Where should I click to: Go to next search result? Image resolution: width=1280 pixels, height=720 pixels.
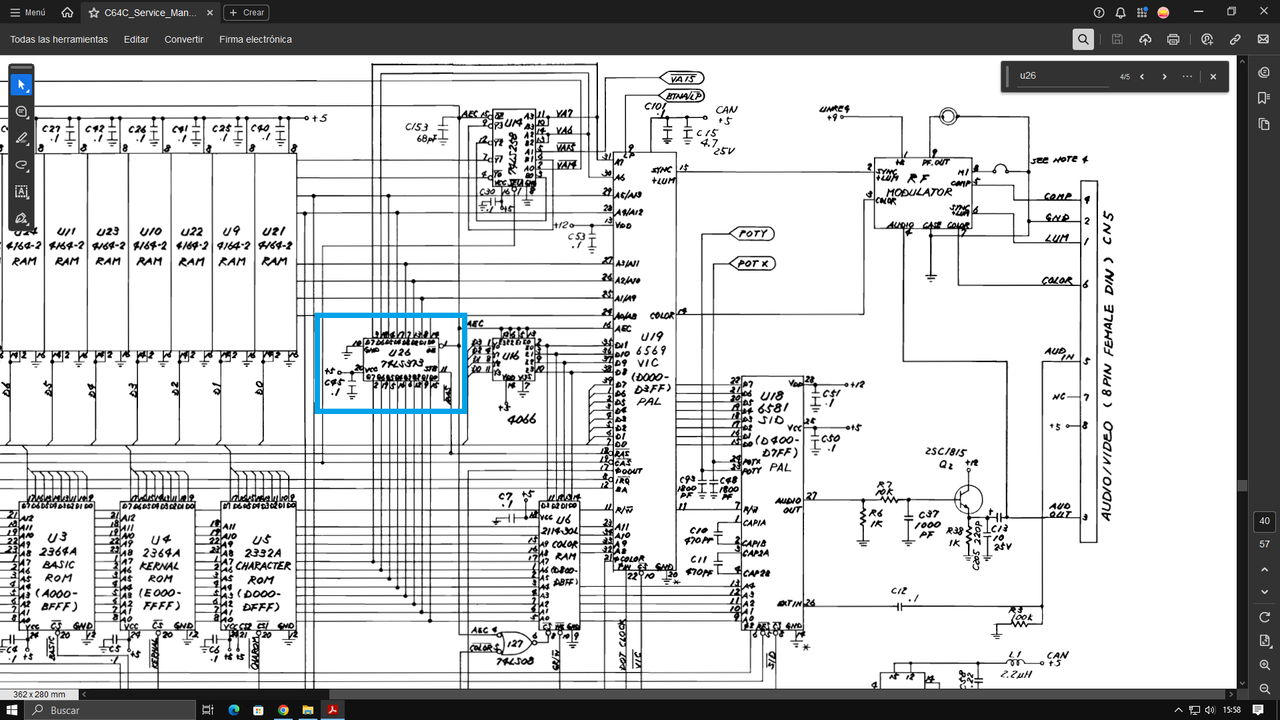tap(1164, 76)
